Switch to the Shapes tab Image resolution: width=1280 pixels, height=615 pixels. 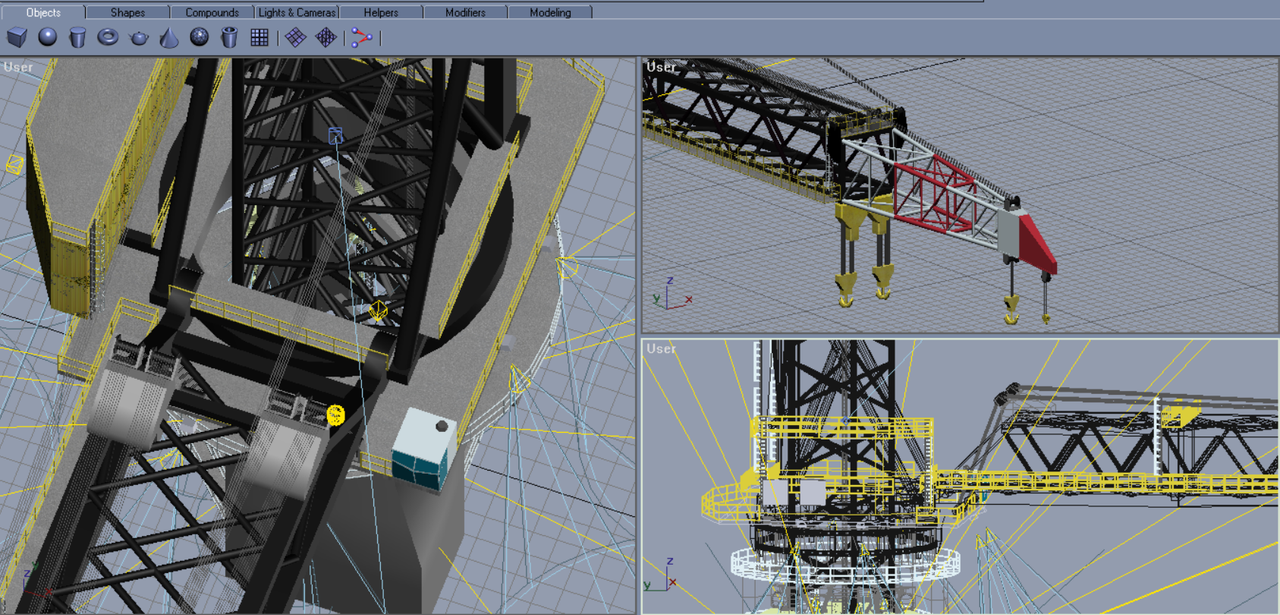(x=127, y=12)
